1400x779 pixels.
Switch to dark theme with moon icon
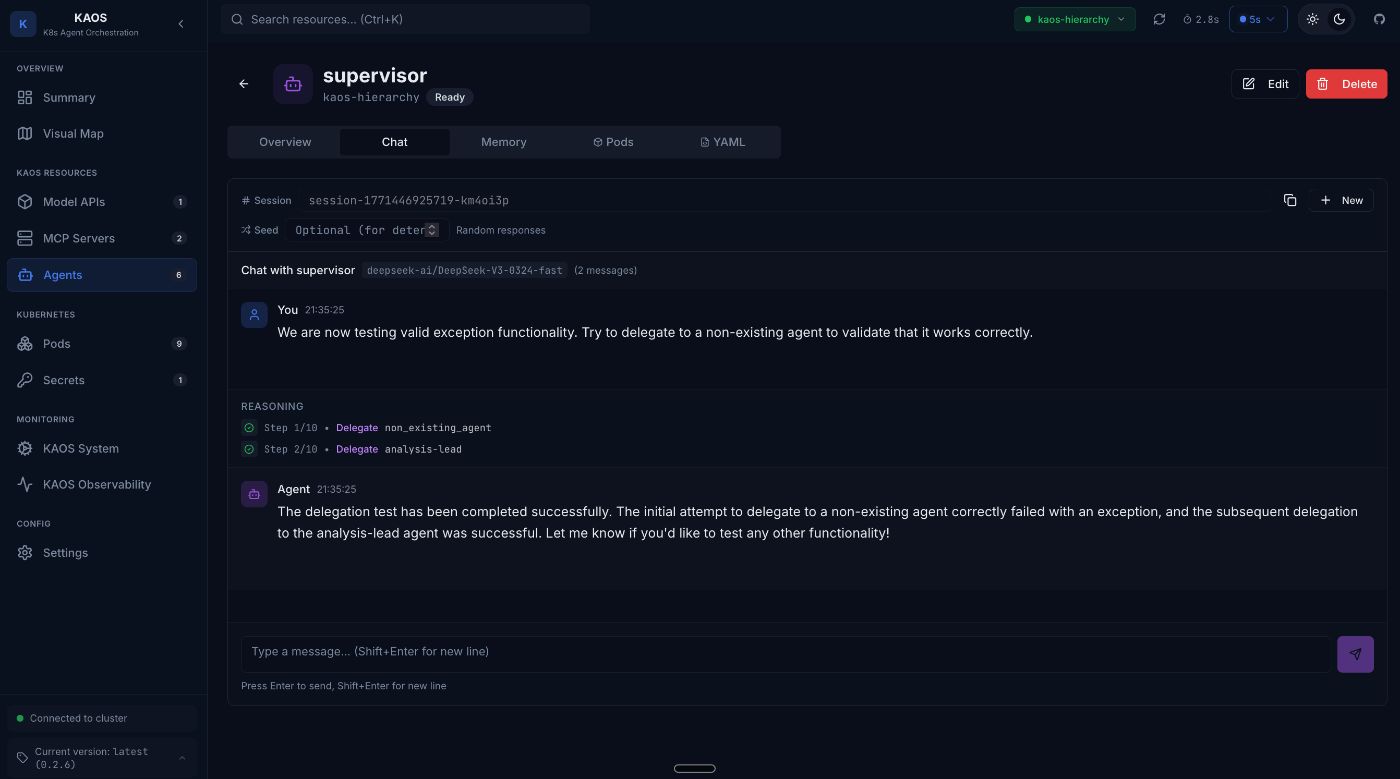click(x=1339, y=19)
